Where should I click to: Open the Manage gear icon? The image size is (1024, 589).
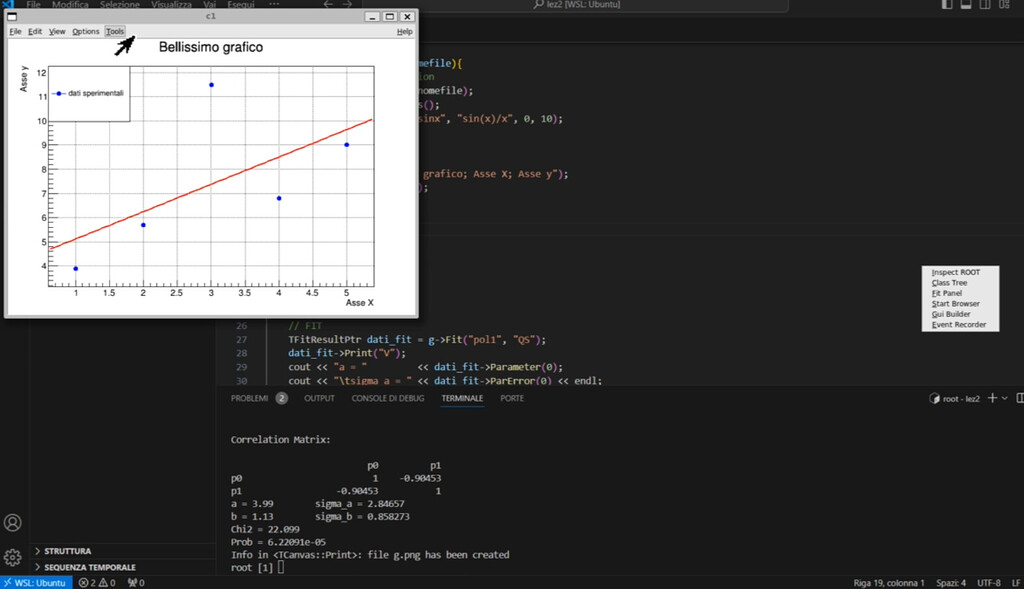(13, 557)
